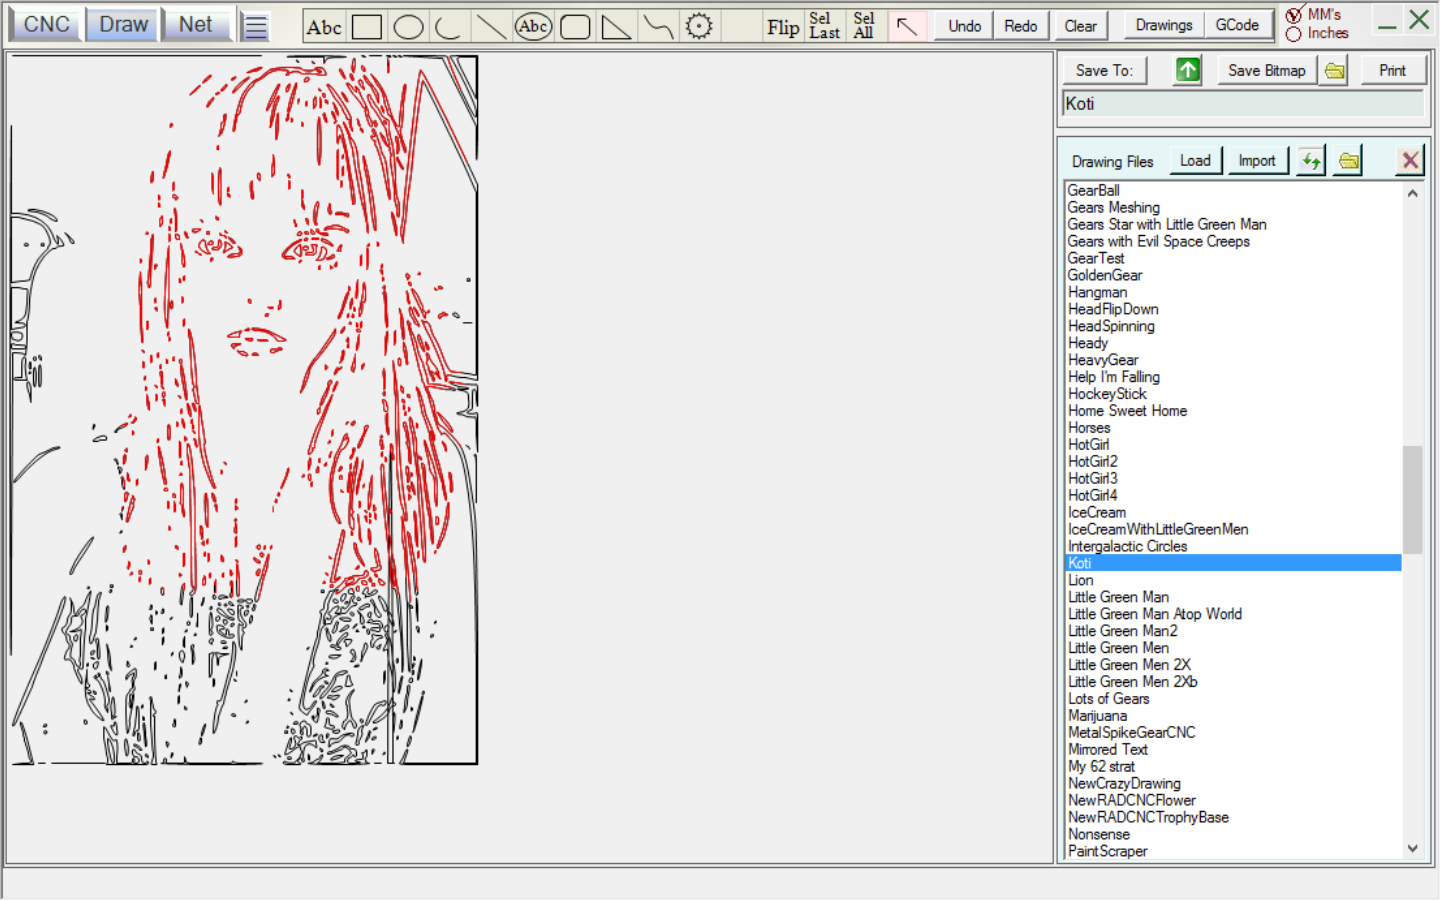Click Sel Last in toolbar
This screenshot has height=900, width=1440.
click(824, 26)
